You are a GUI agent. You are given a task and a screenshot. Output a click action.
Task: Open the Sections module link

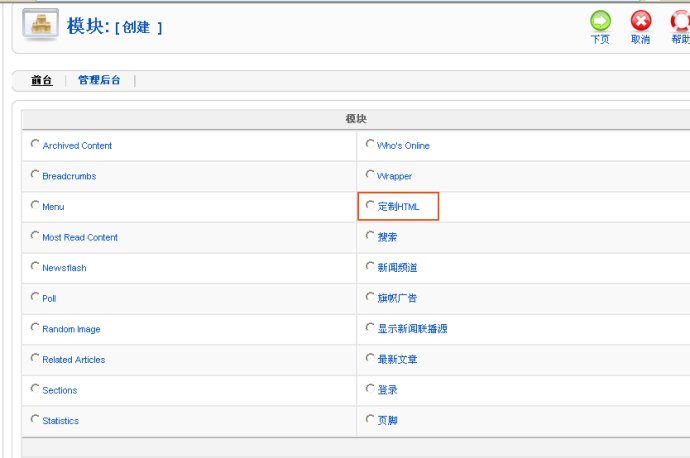point(60,390)
